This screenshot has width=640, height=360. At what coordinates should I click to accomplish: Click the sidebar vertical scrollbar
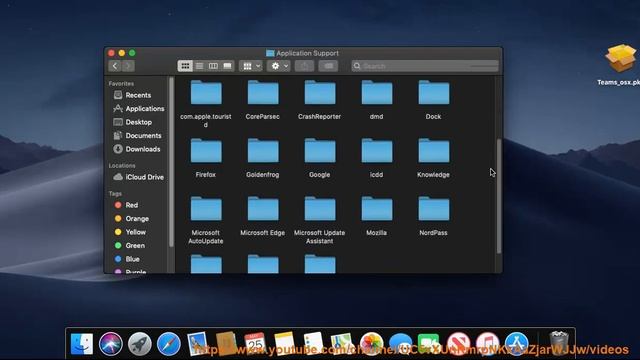pos(171,162)
